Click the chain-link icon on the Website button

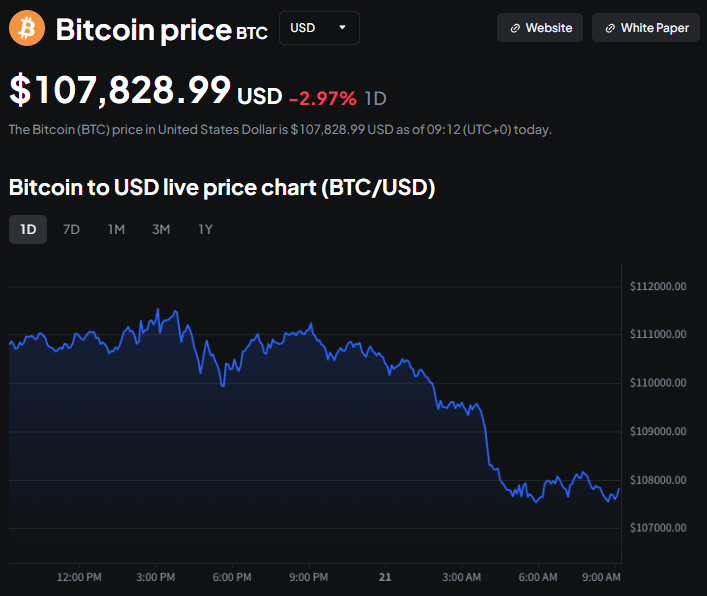tap(515, 28)
